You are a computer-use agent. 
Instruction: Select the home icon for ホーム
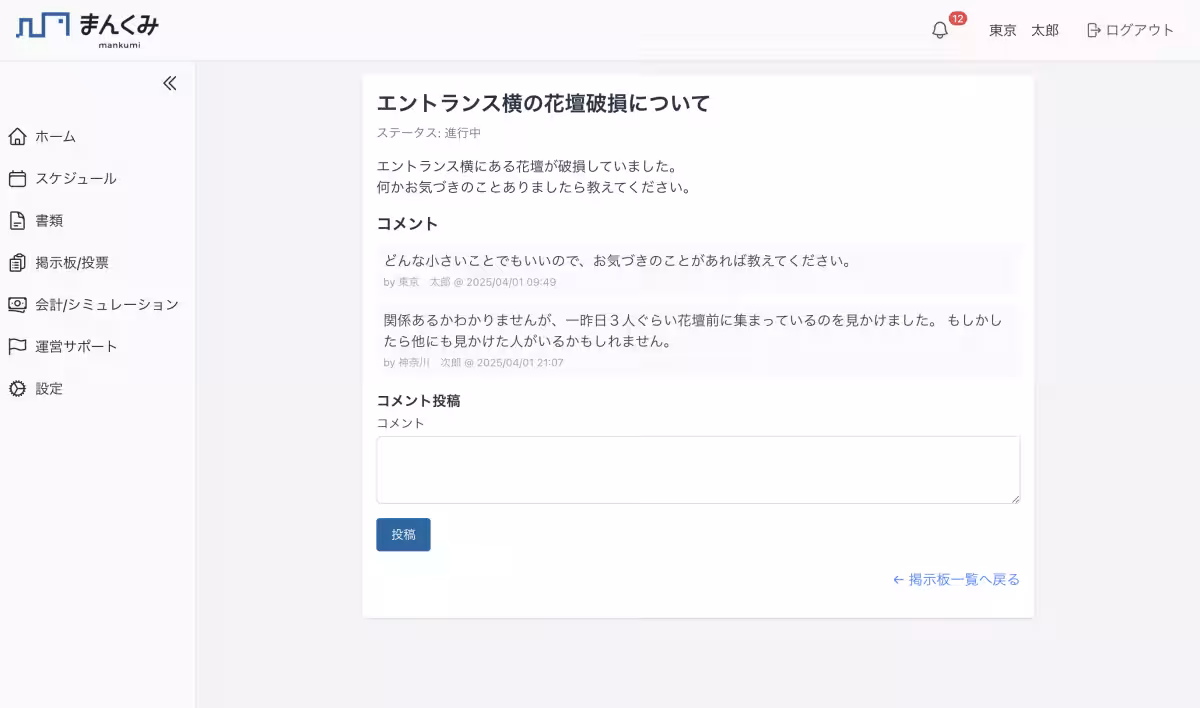tap(15, 136)
